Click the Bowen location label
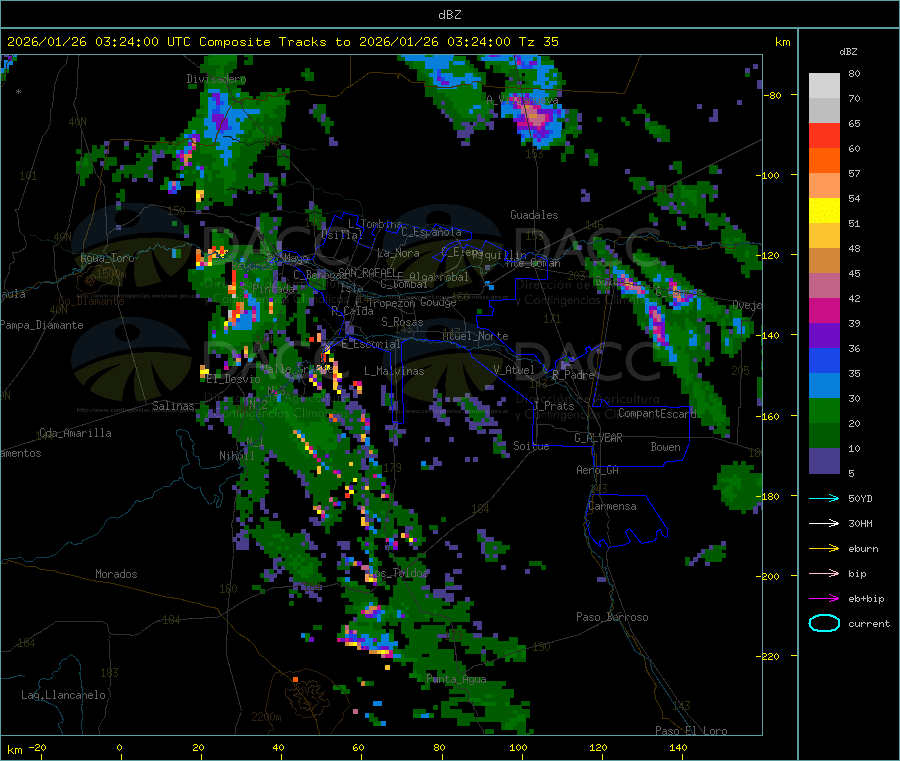This screenshot has height=761, width=900. (665, 447)
